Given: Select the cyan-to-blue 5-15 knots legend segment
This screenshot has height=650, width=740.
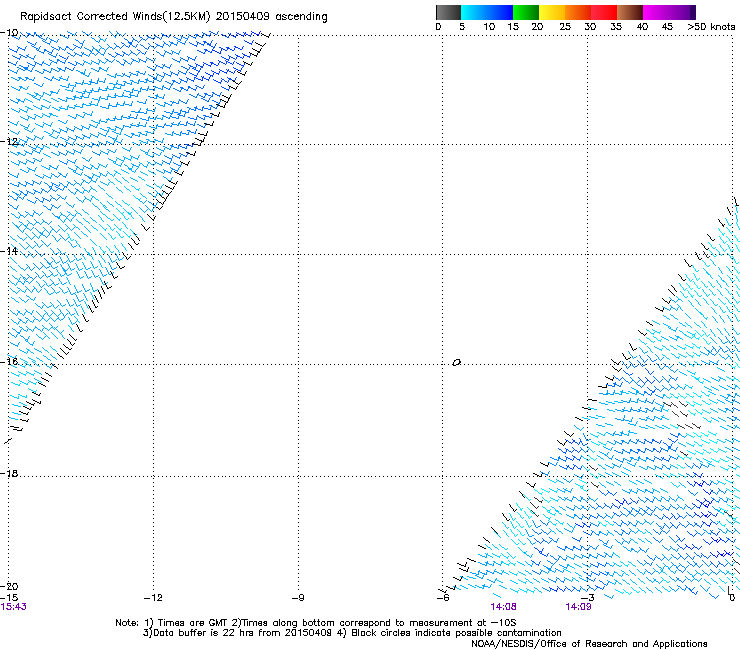Looking at the screenshot, I should coord(487,12).
